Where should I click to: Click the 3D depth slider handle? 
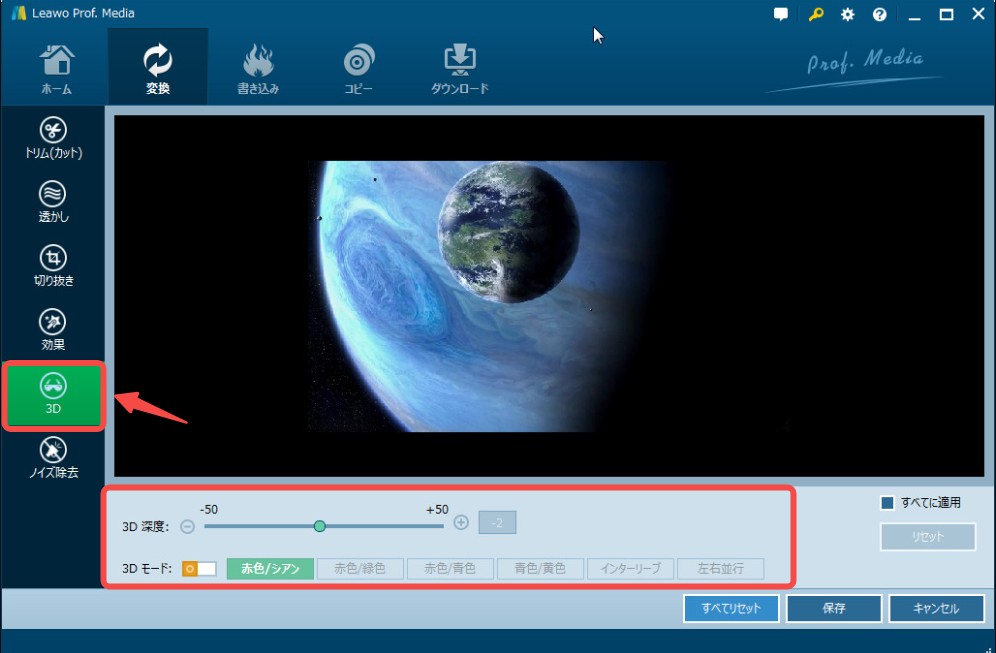pos(320,526)
